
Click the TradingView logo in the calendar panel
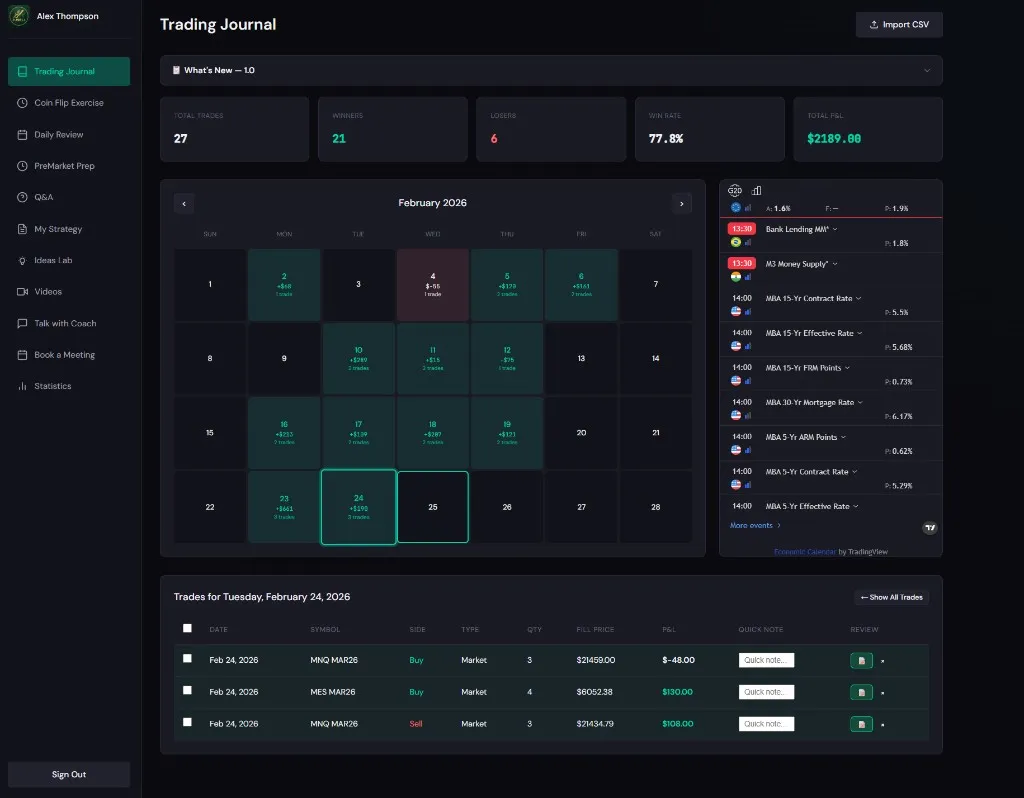[x=929, y=528]
